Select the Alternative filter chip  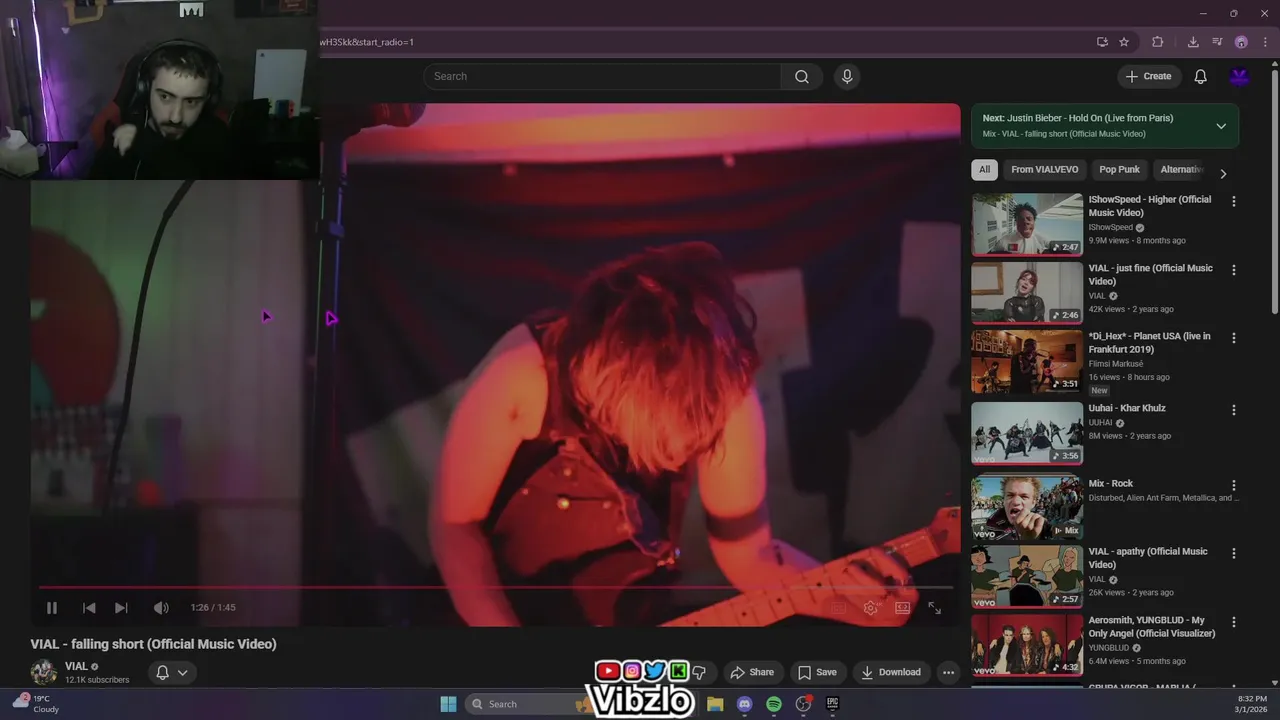pyautogui.click(x=1180, y=170)
